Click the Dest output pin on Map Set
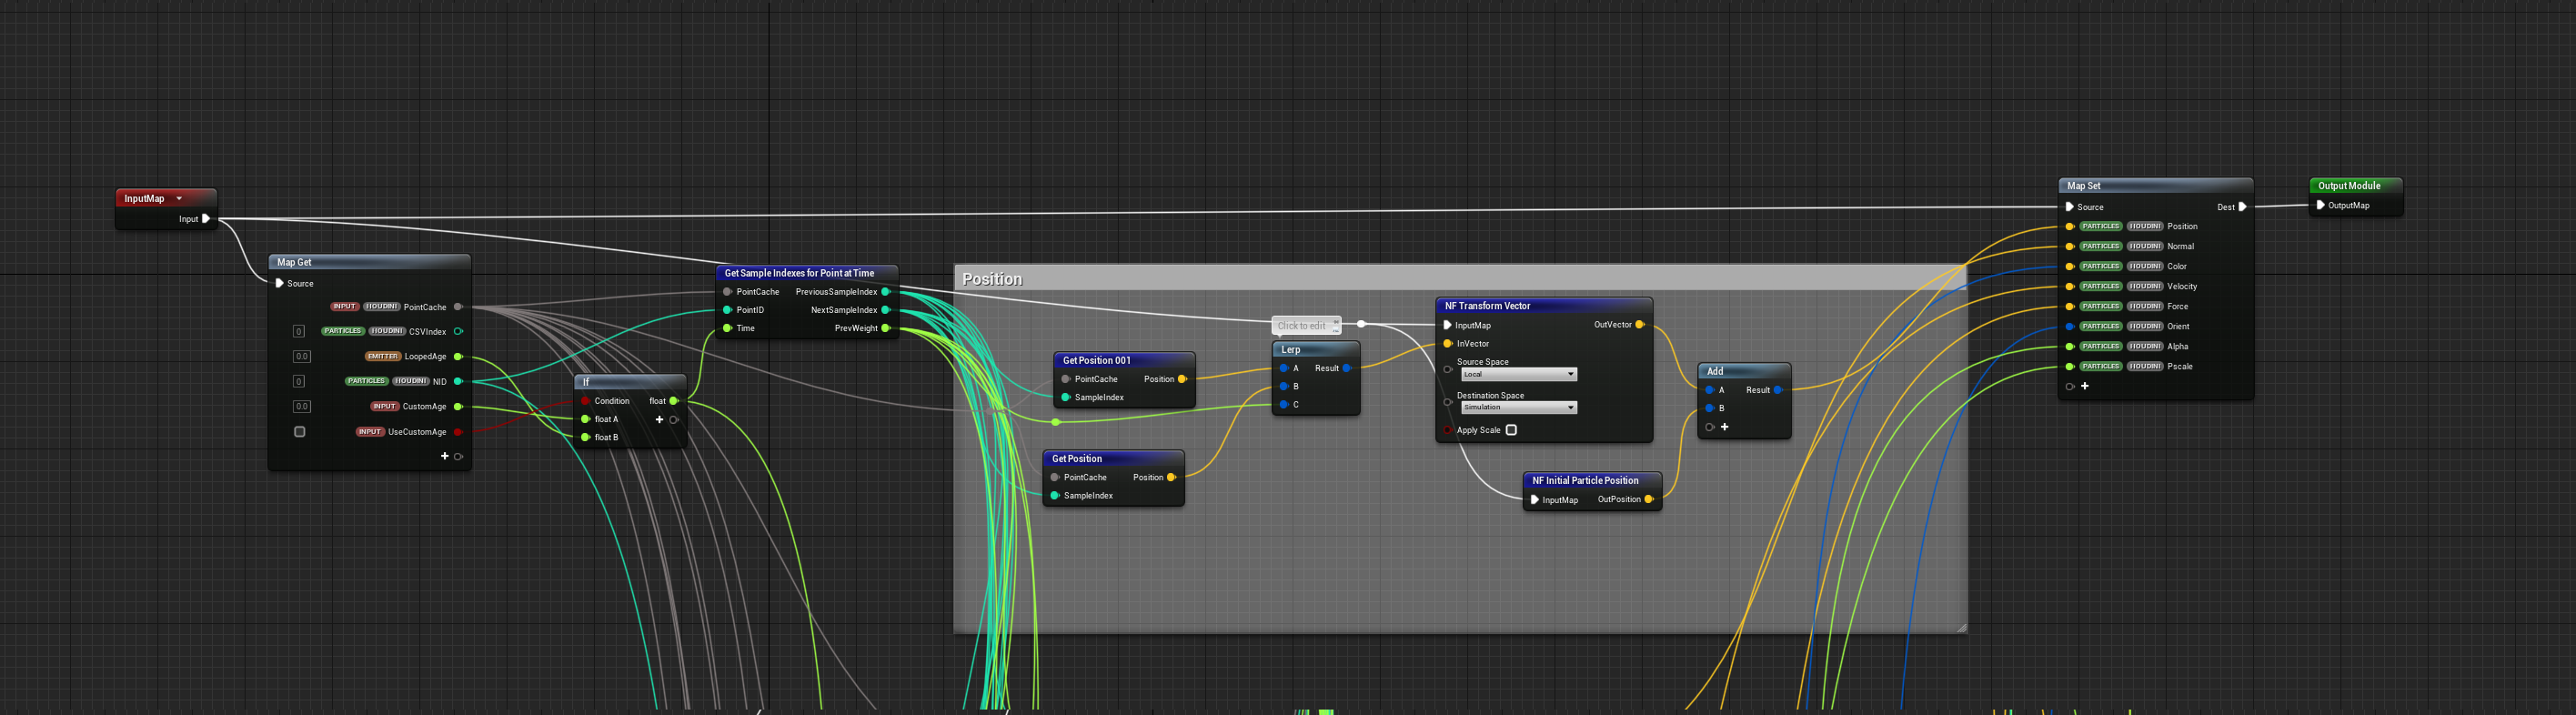Viewport: 2576px width, 715px height. click(x=2242, y=207)
